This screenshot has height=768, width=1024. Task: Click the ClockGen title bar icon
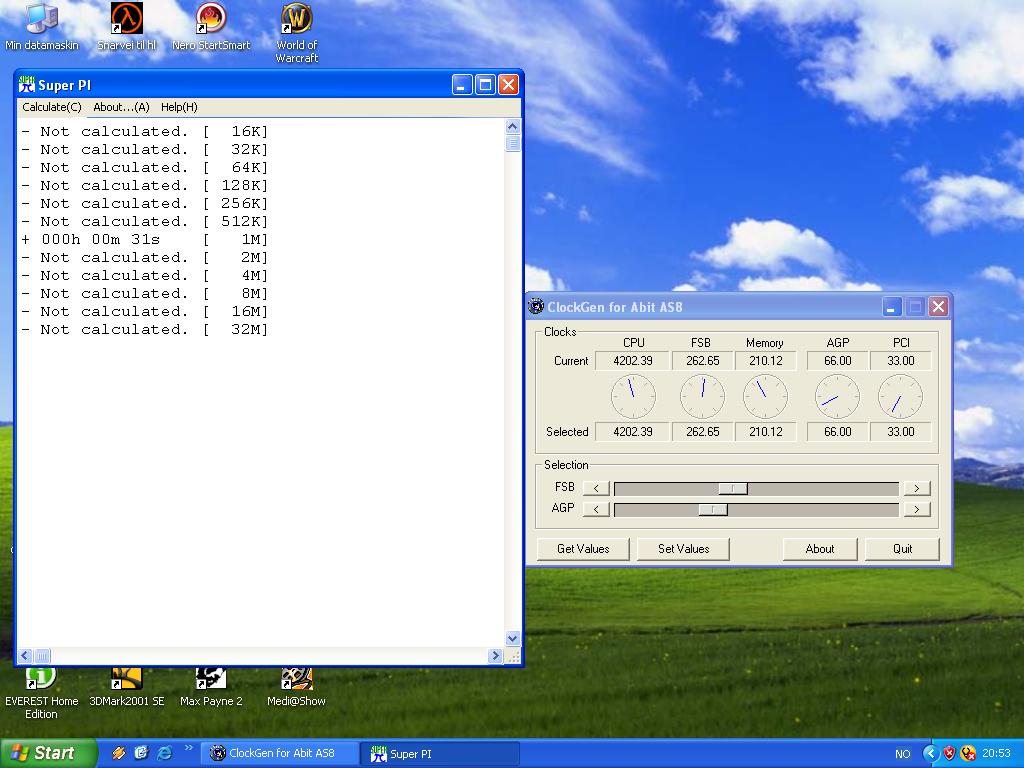tap(536, 306)
